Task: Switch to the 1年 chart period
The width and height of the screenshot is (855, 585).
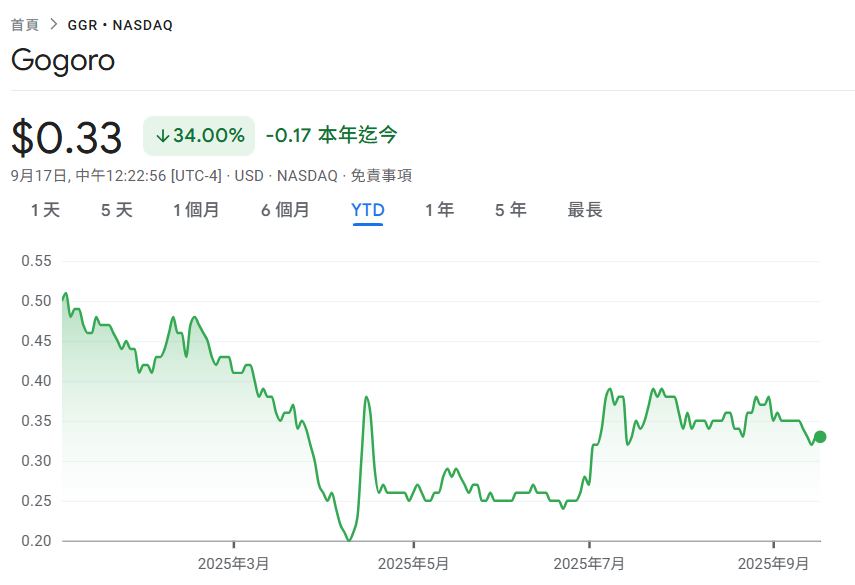Action: coord(440,210)
